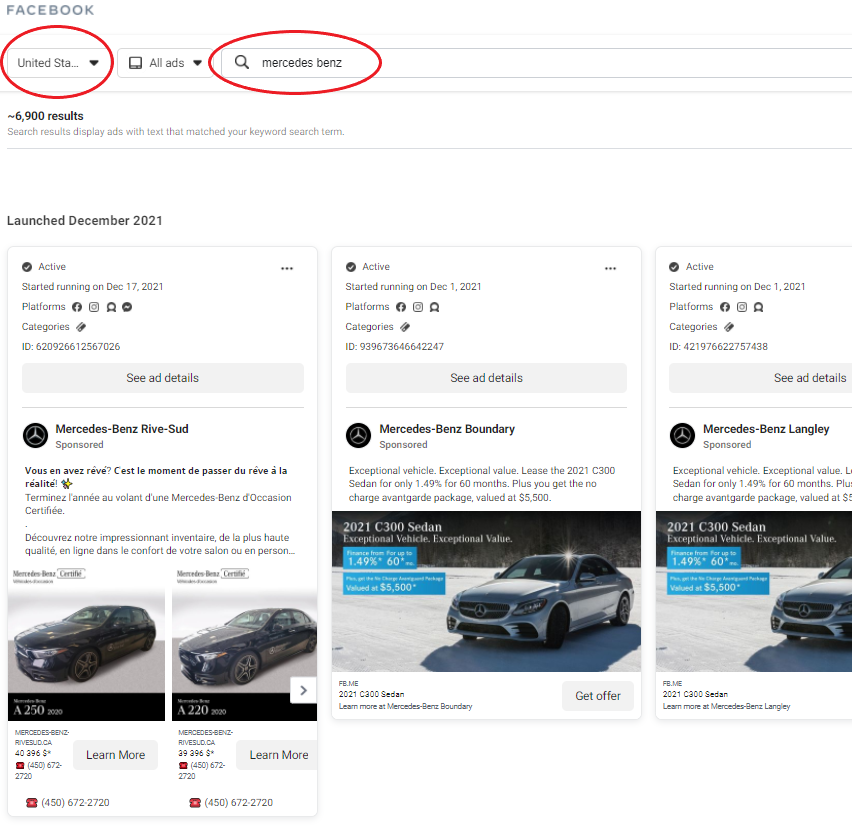Screen dimensions: 852x830
Task: Open three-dot menu on the Boundary ad
Action: (610, 268)
